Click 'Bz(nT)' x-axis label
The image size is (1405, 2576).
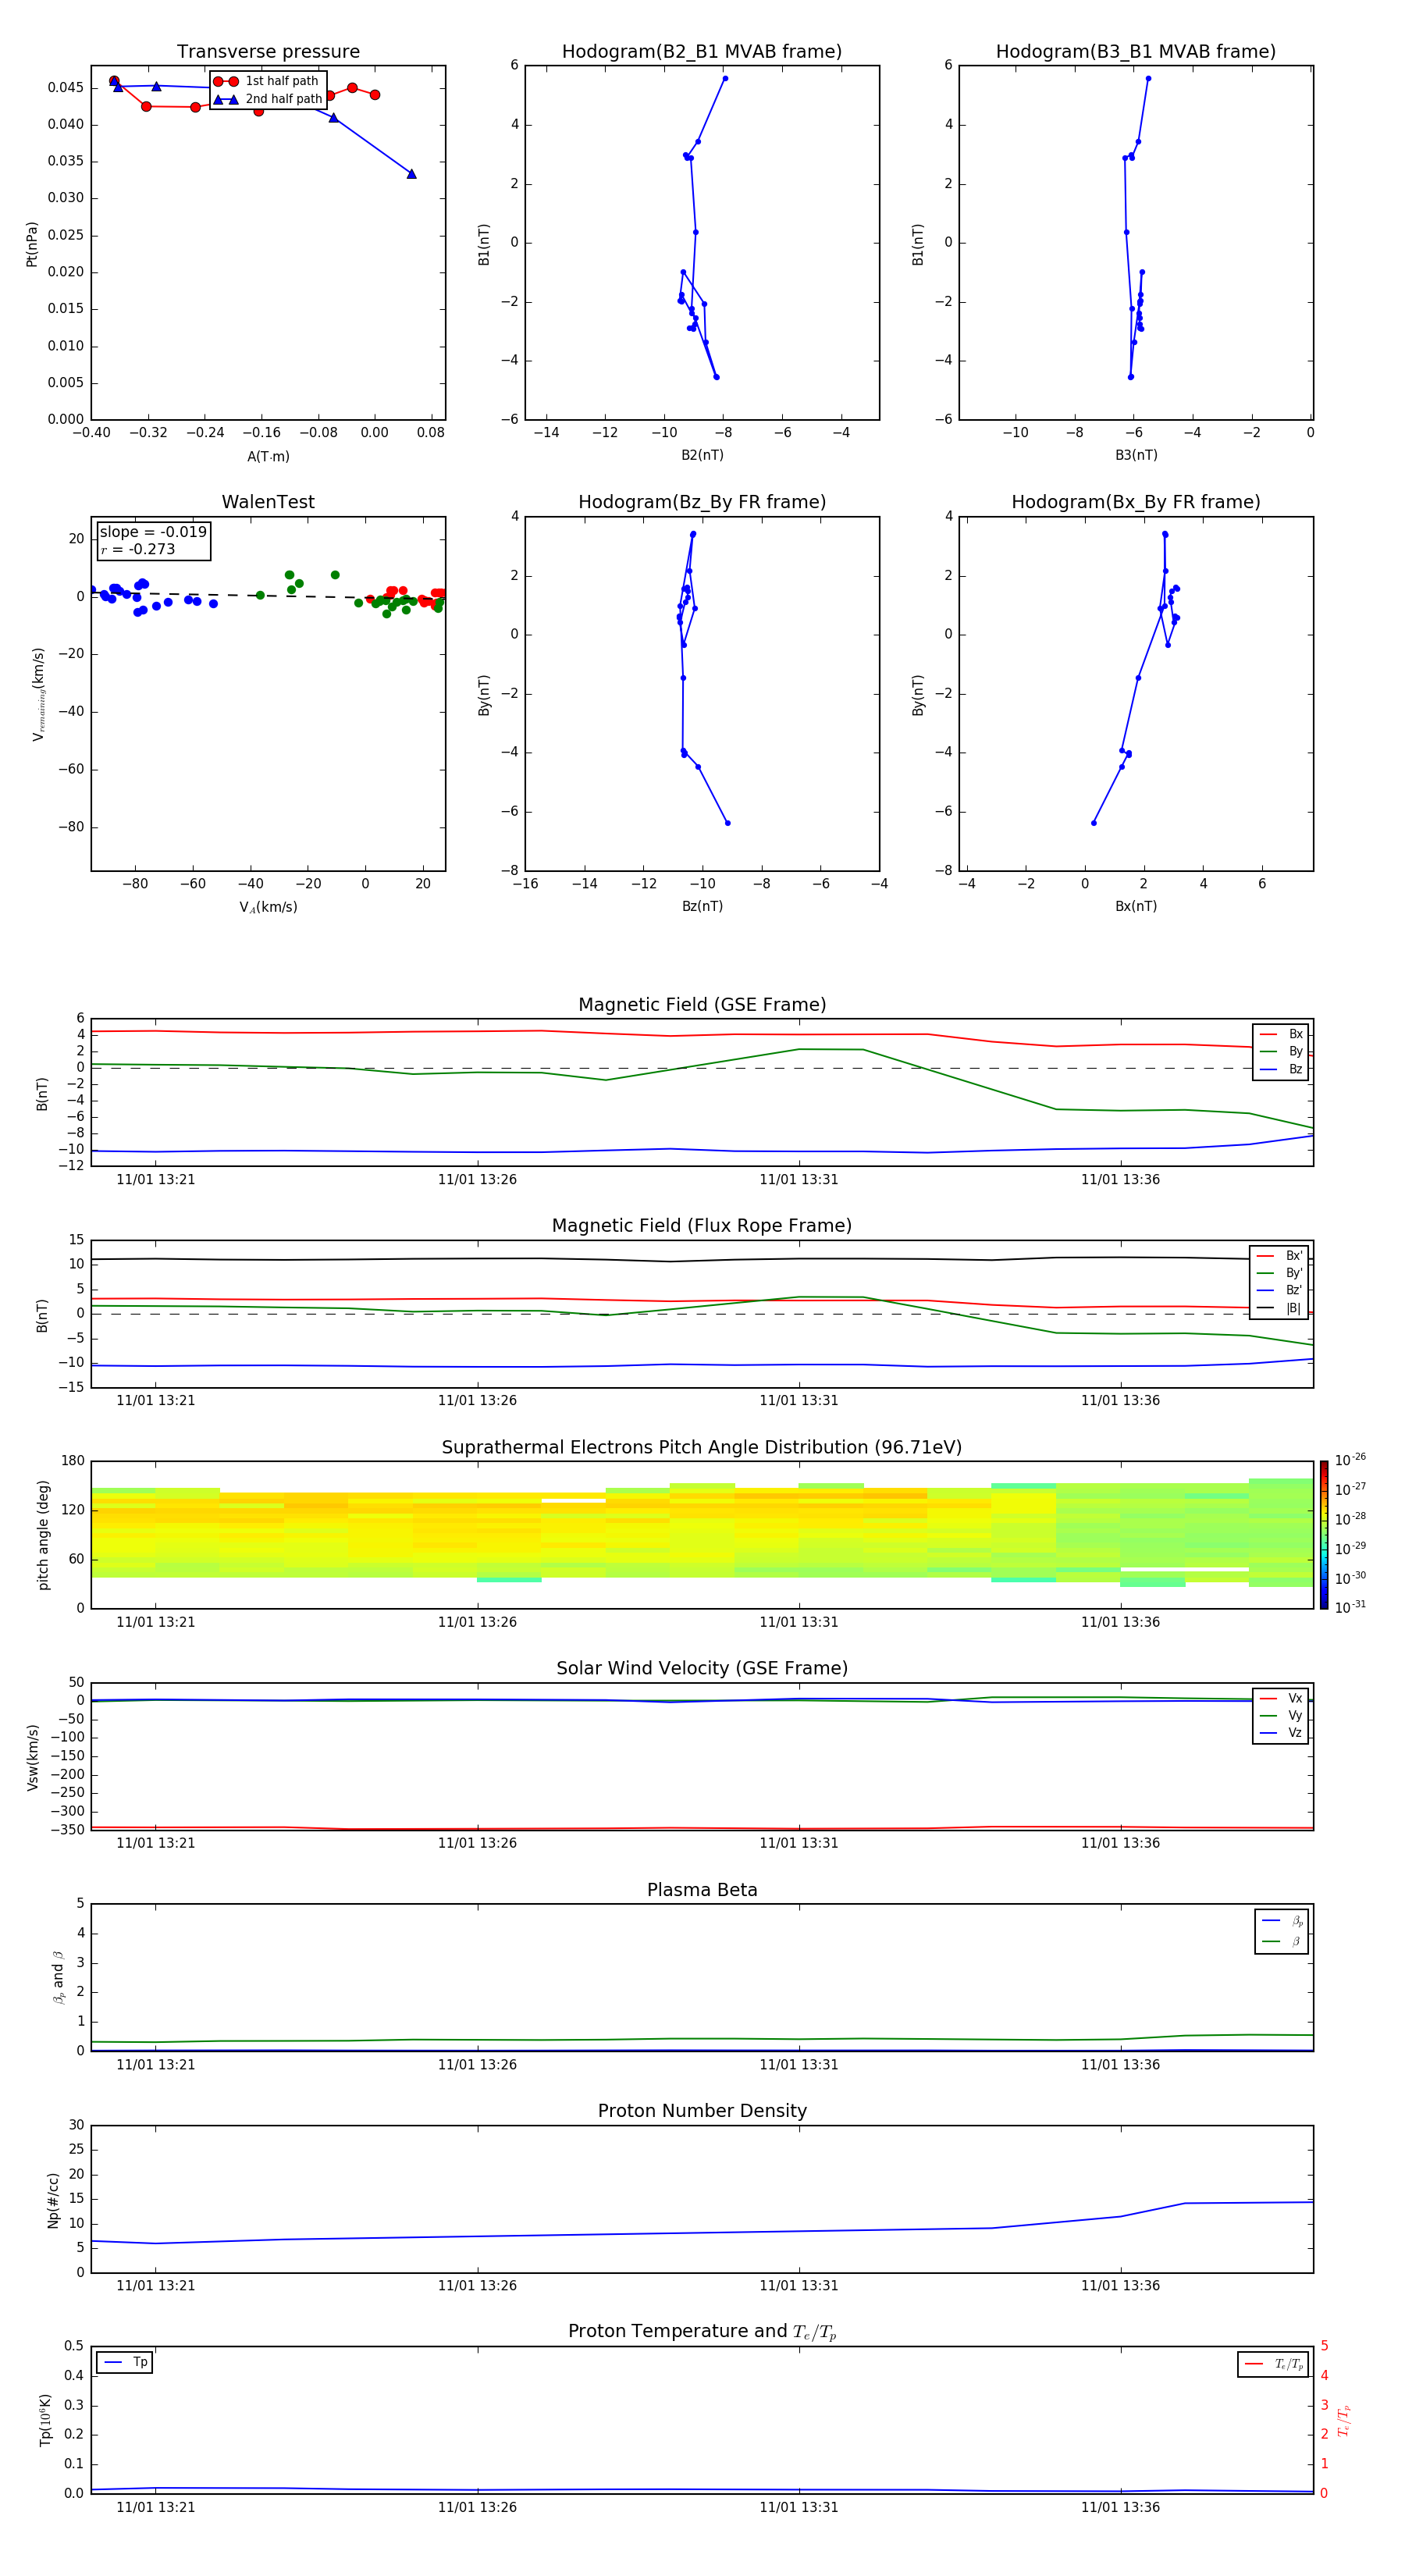702,906
